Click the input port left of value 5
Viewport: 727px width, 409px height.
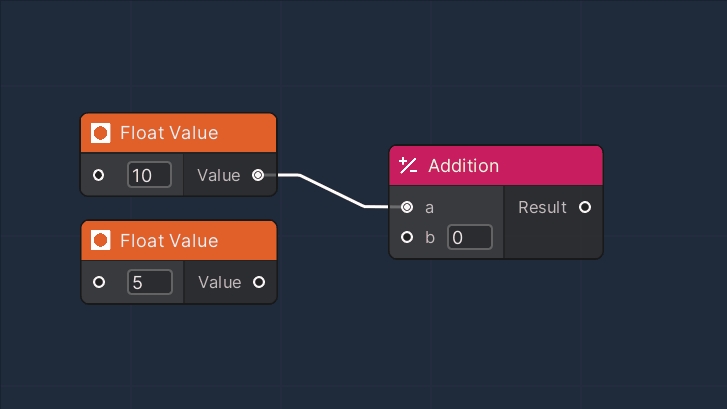coord(98,282)
